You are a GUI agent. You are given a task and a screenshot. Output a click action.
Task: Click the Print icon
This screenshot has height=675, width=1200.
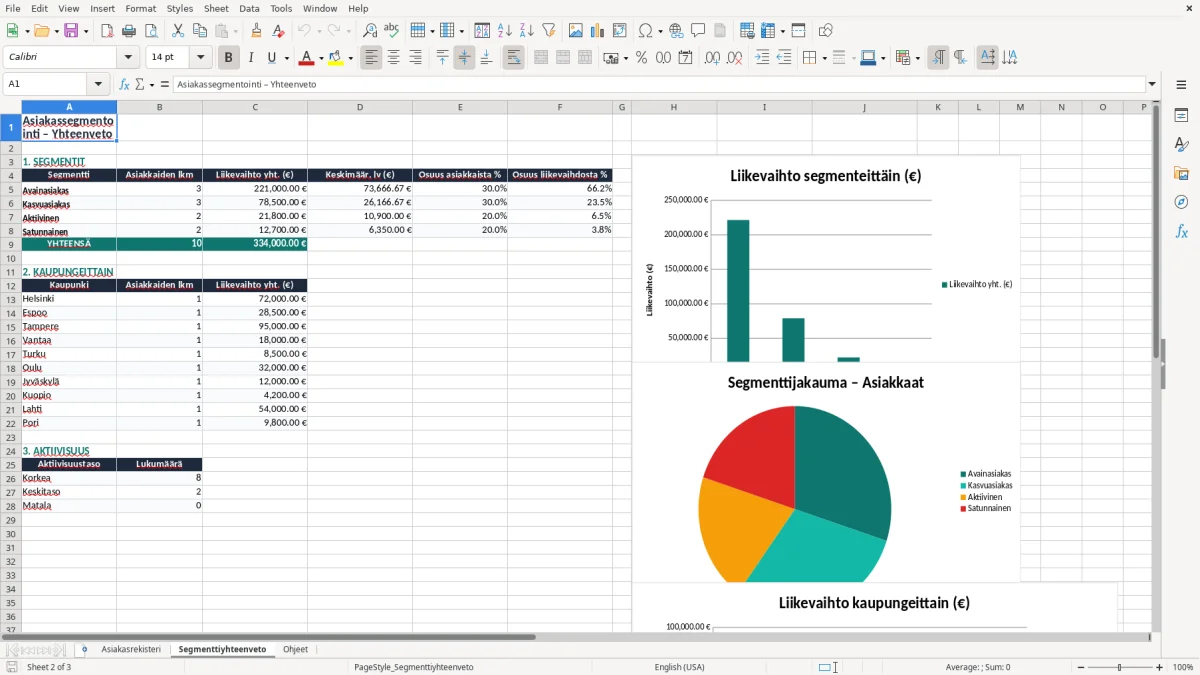point(127,31)
